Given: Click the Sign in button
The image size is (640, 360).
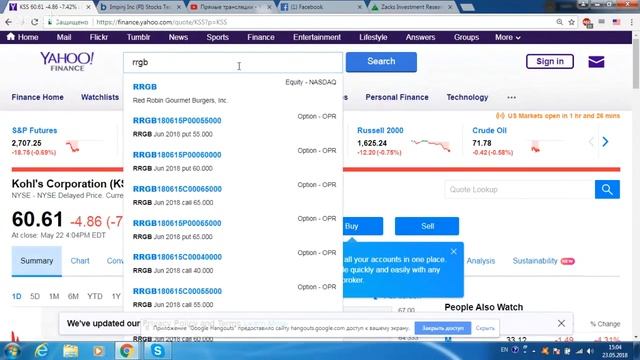Looking at the screenshot, I should pos(550,61).
